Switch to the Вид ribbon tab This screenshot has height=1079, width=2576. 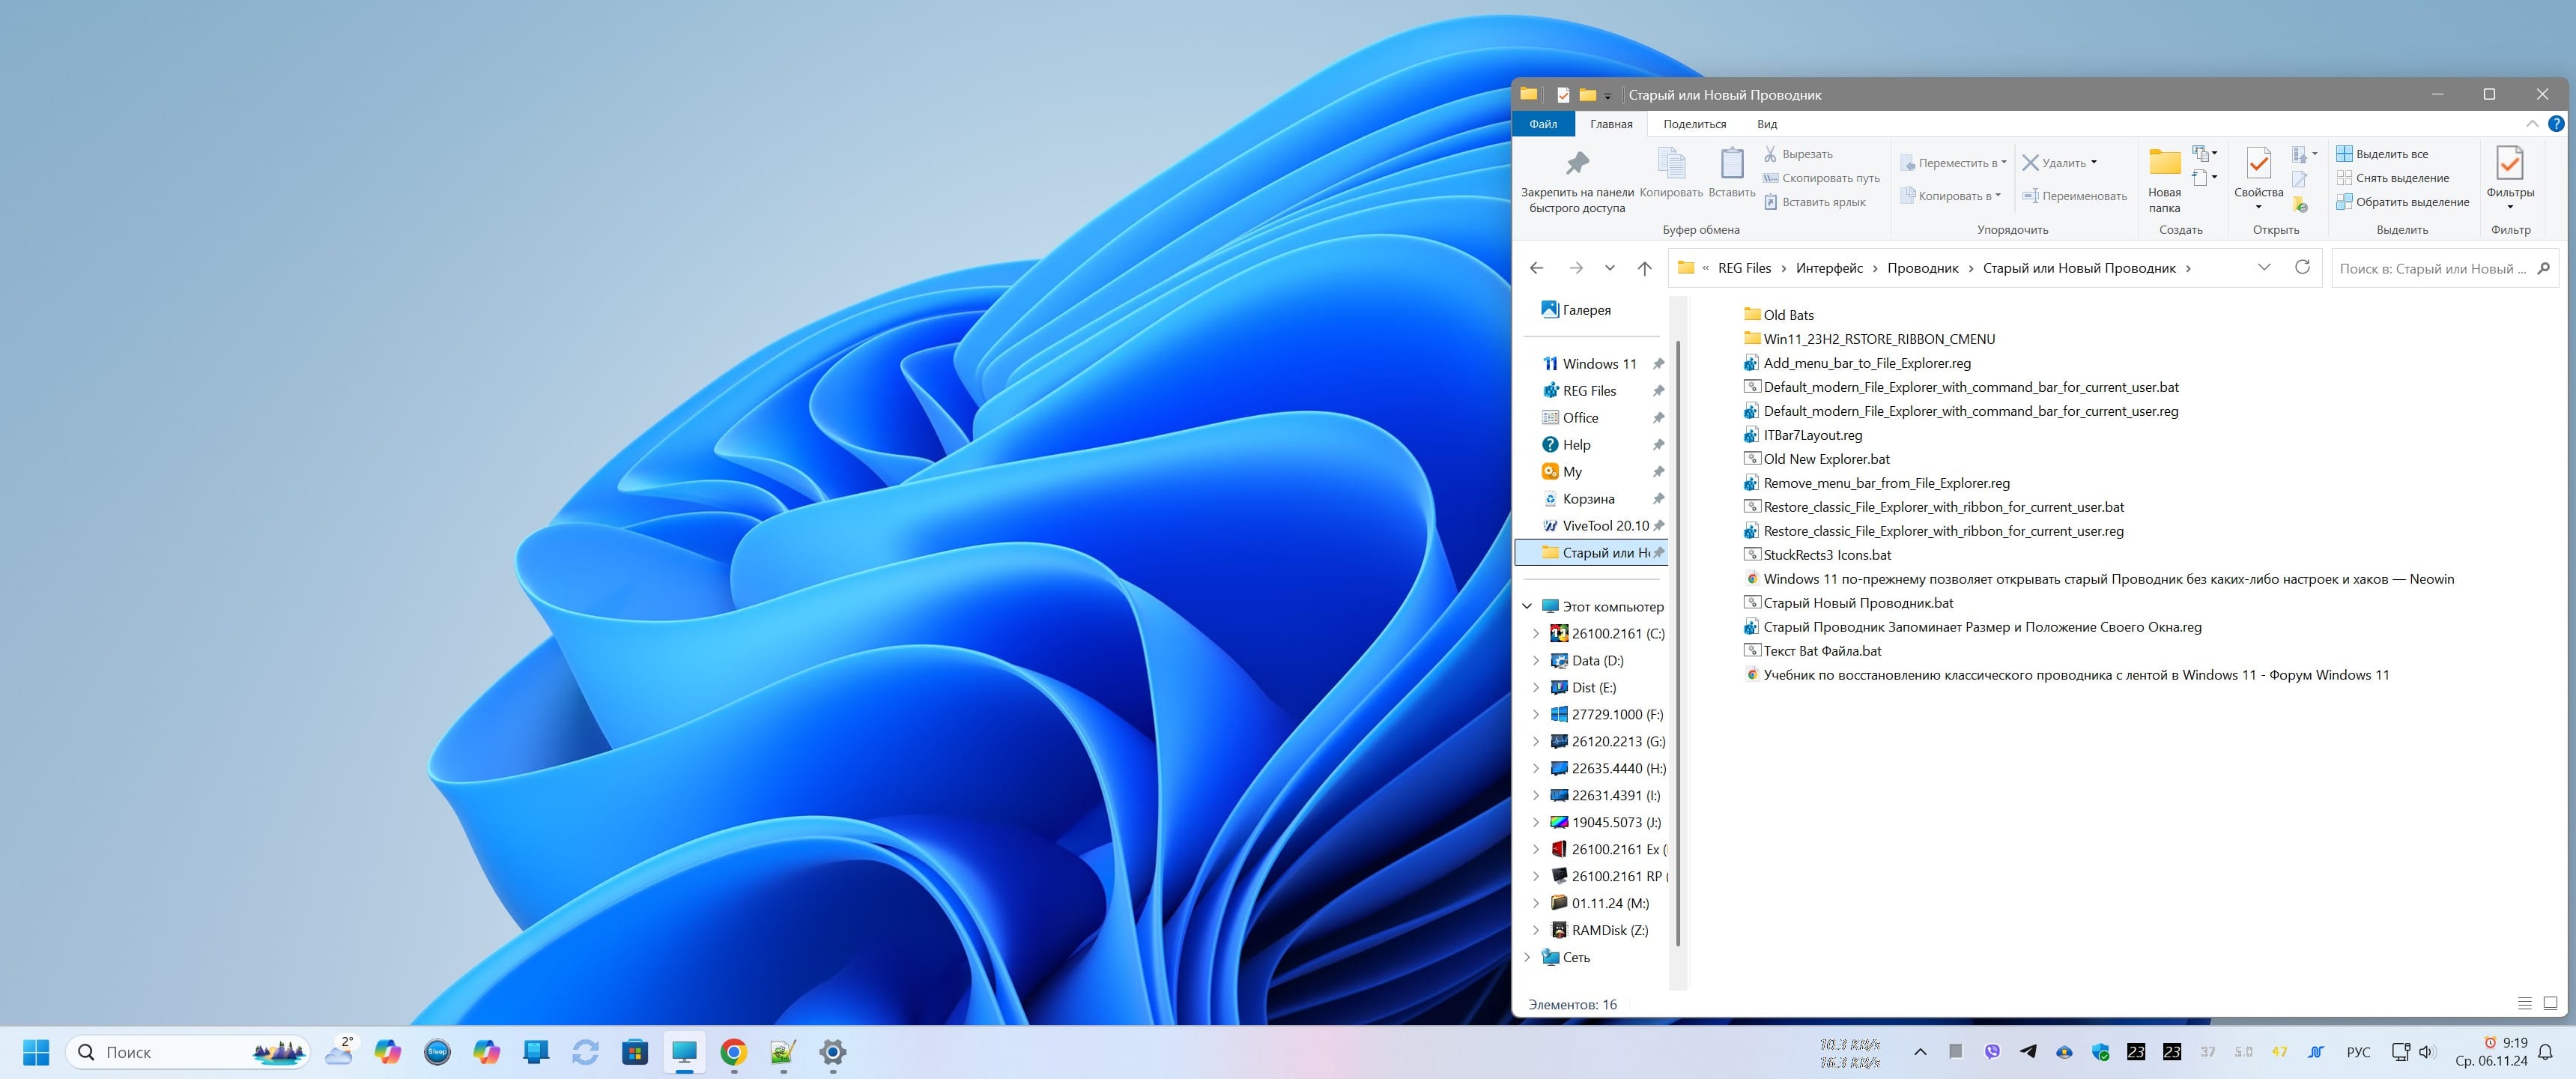point(1767,124)
